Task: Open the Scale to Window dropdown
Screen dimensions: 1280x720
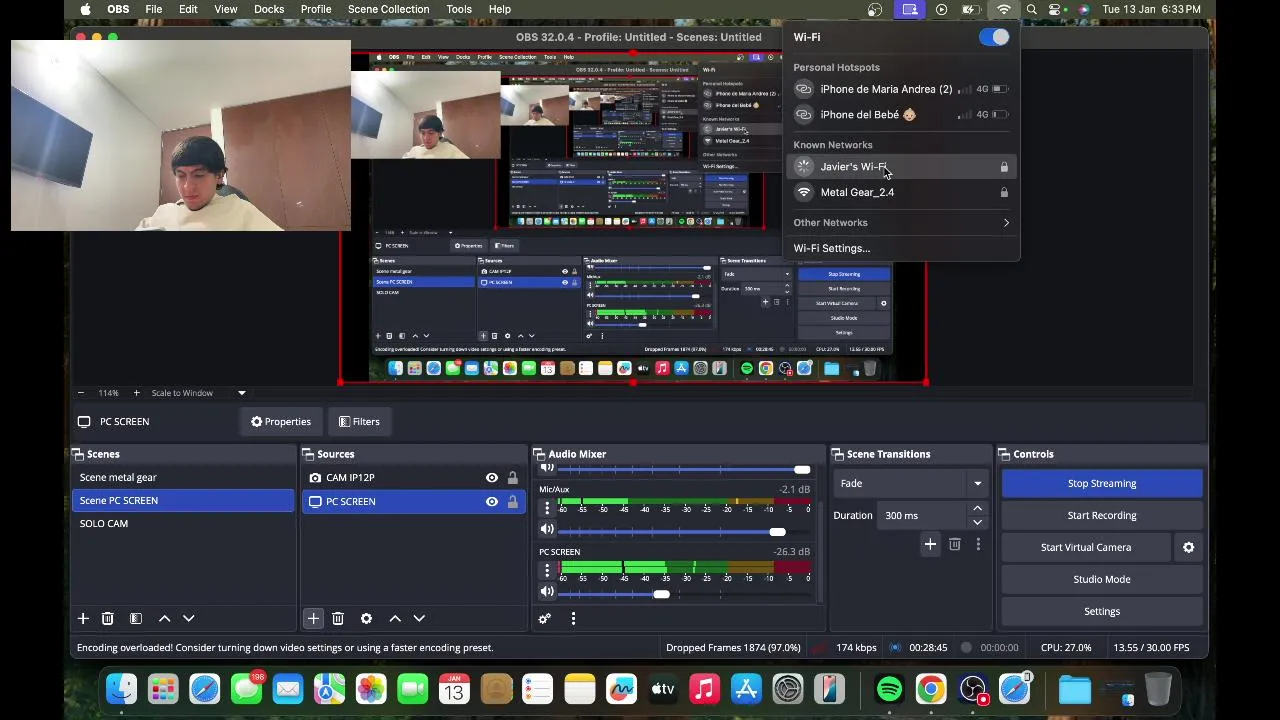Action: [199, 393]
